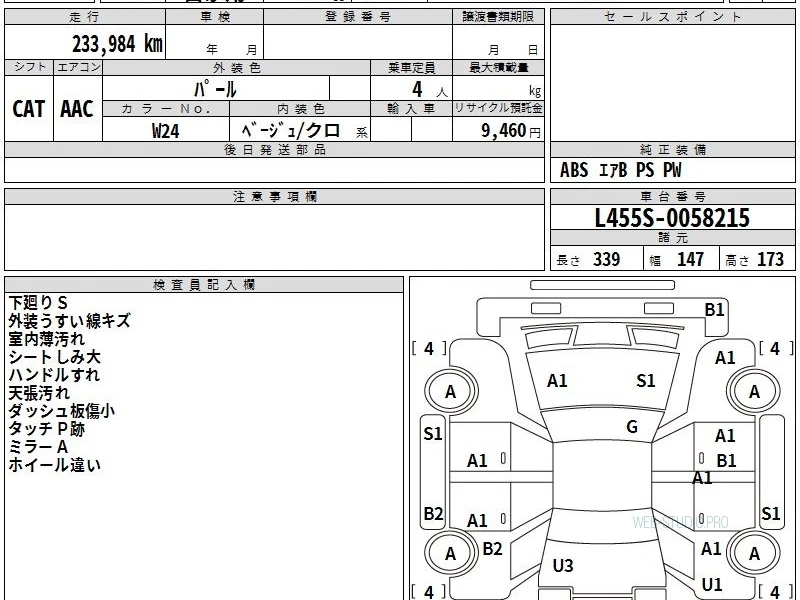Click the note 天張汚れ
Screen dimensions: 800x600
(x=39, y=393)
